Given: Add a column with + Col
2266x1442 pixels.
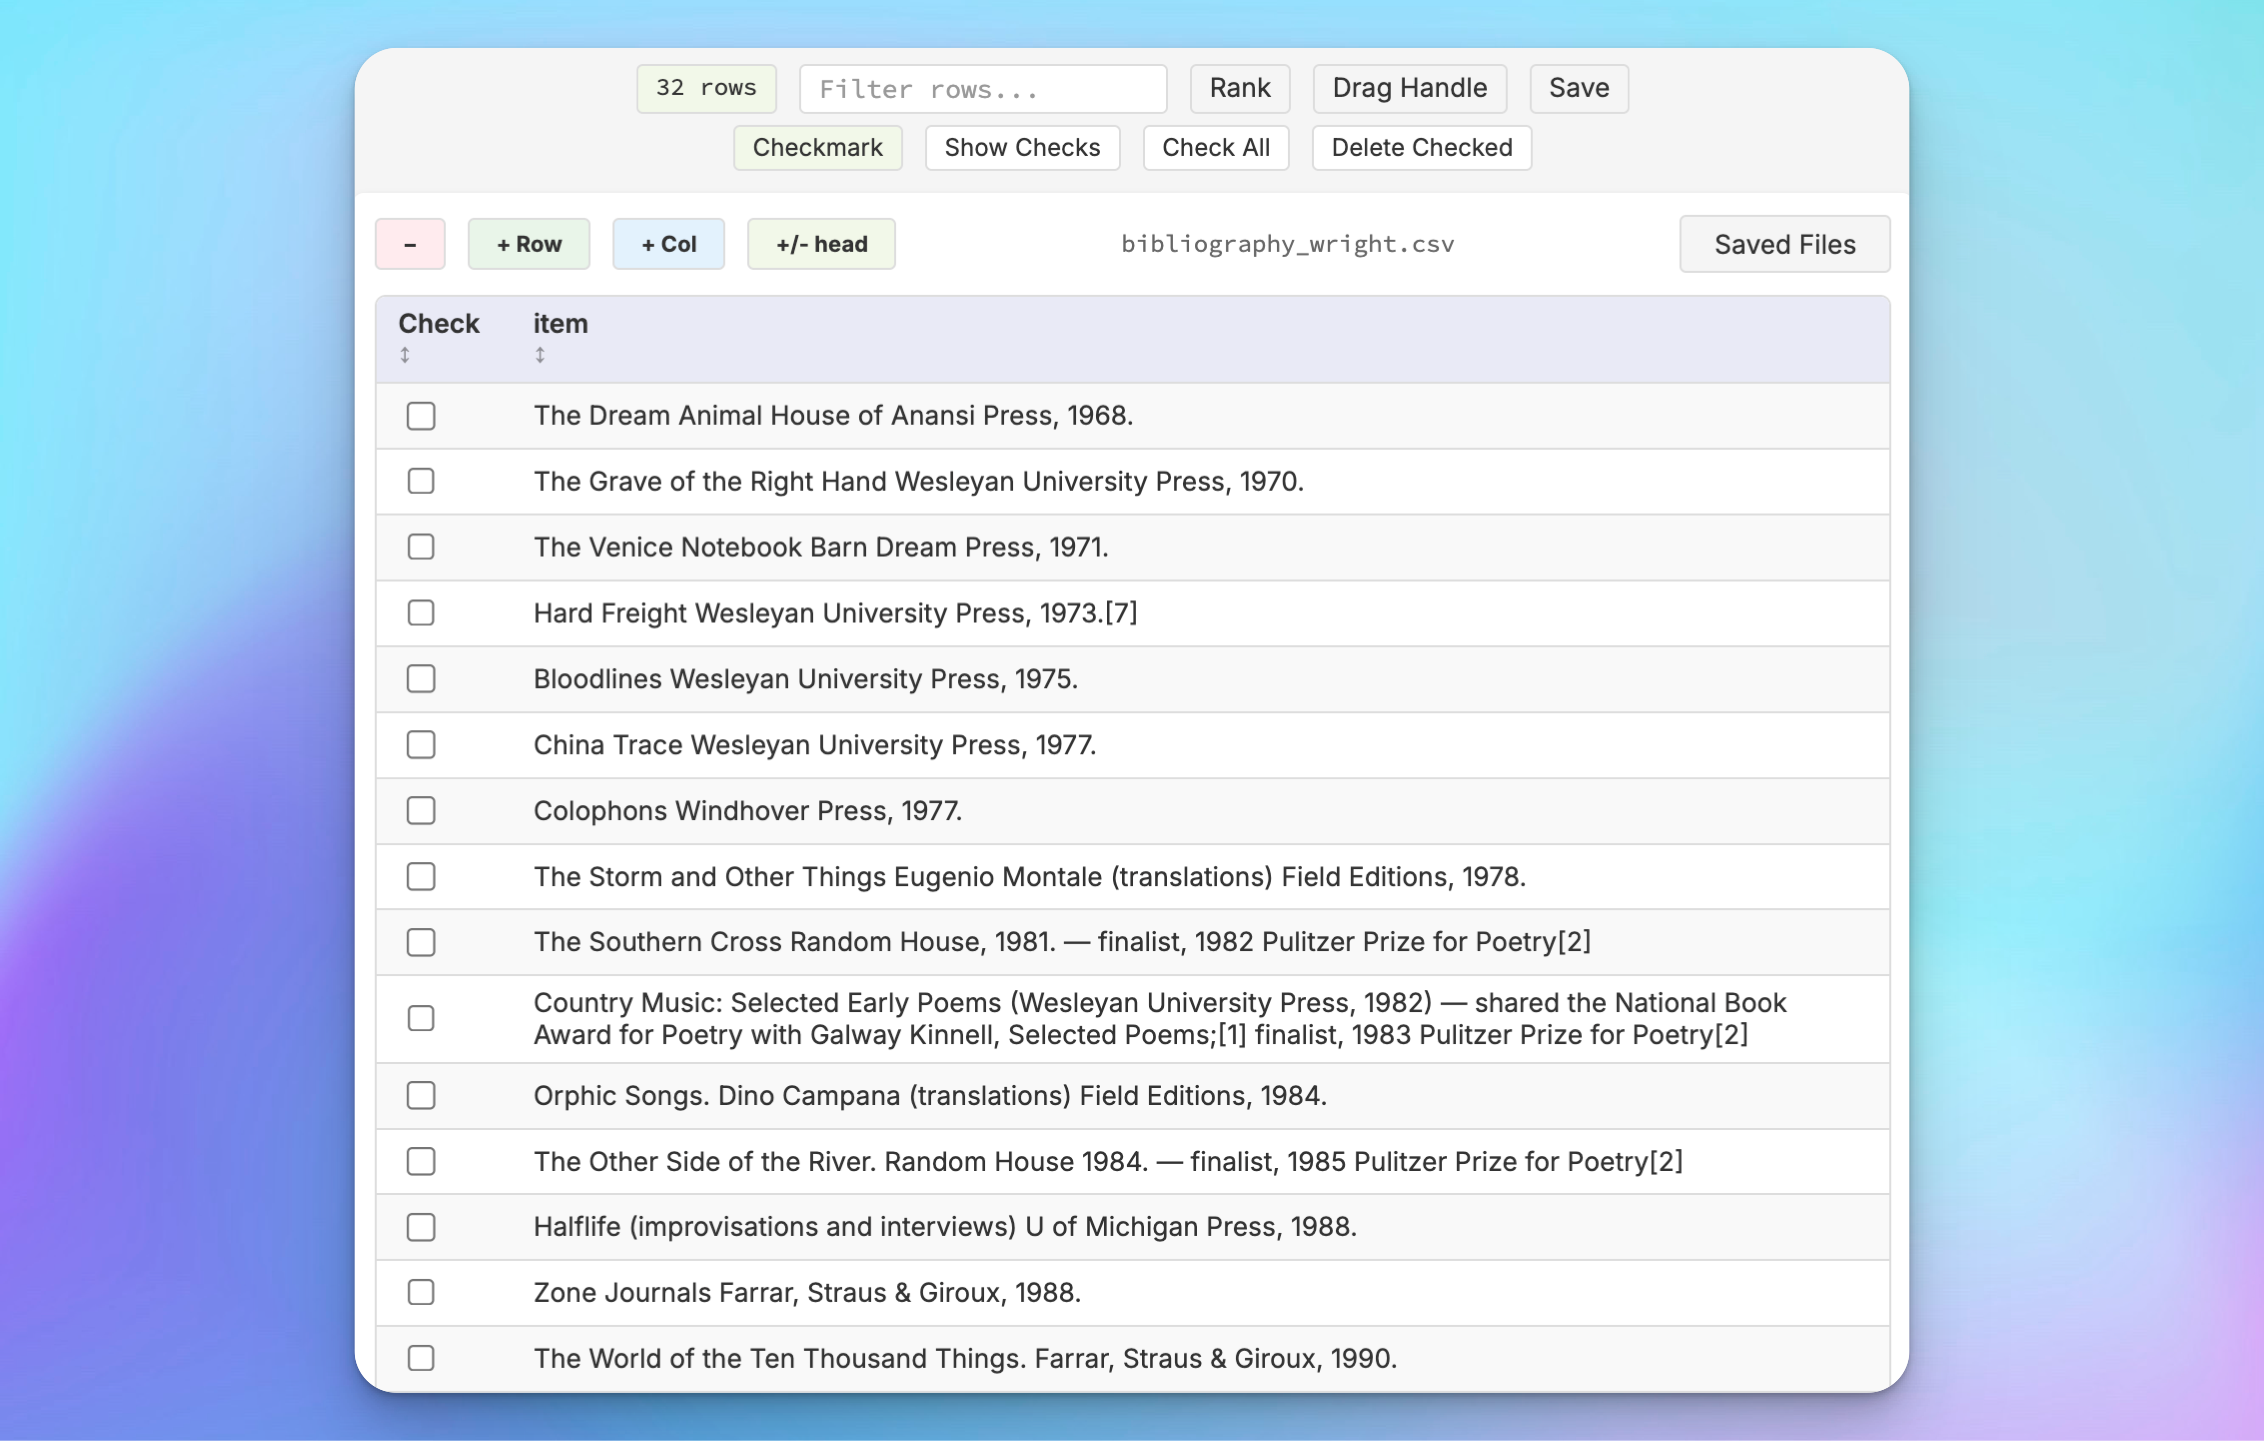Looking at the screenshot, I should [x=668, y=244].
